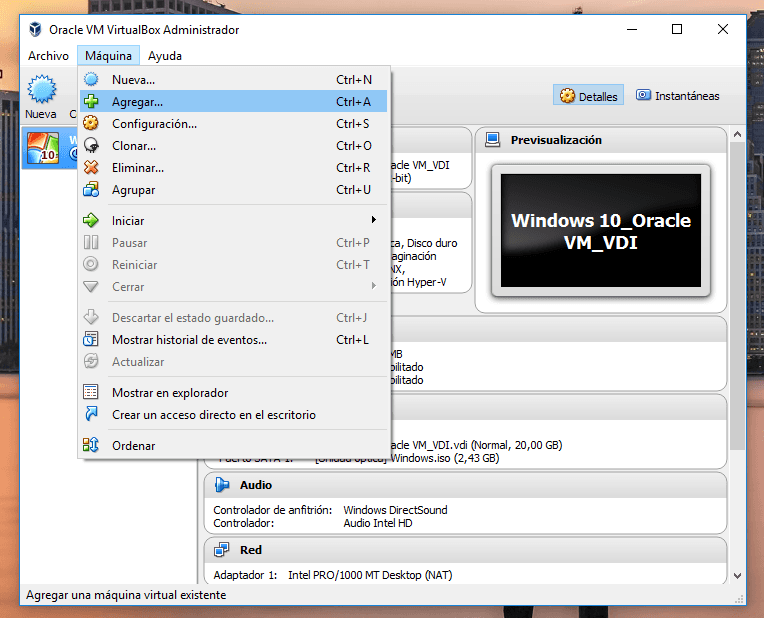Choose Nueva... from the Máquina menu
Image resolution: width=764 pixels, height=618 pixels.
click(234, 79)
